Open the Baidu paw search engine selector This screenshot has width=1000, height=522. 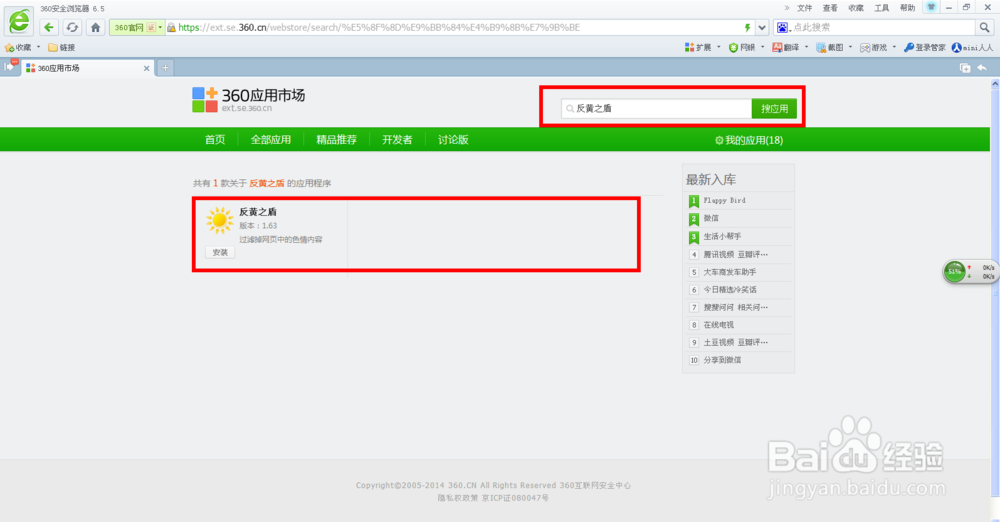click(783, 27)
